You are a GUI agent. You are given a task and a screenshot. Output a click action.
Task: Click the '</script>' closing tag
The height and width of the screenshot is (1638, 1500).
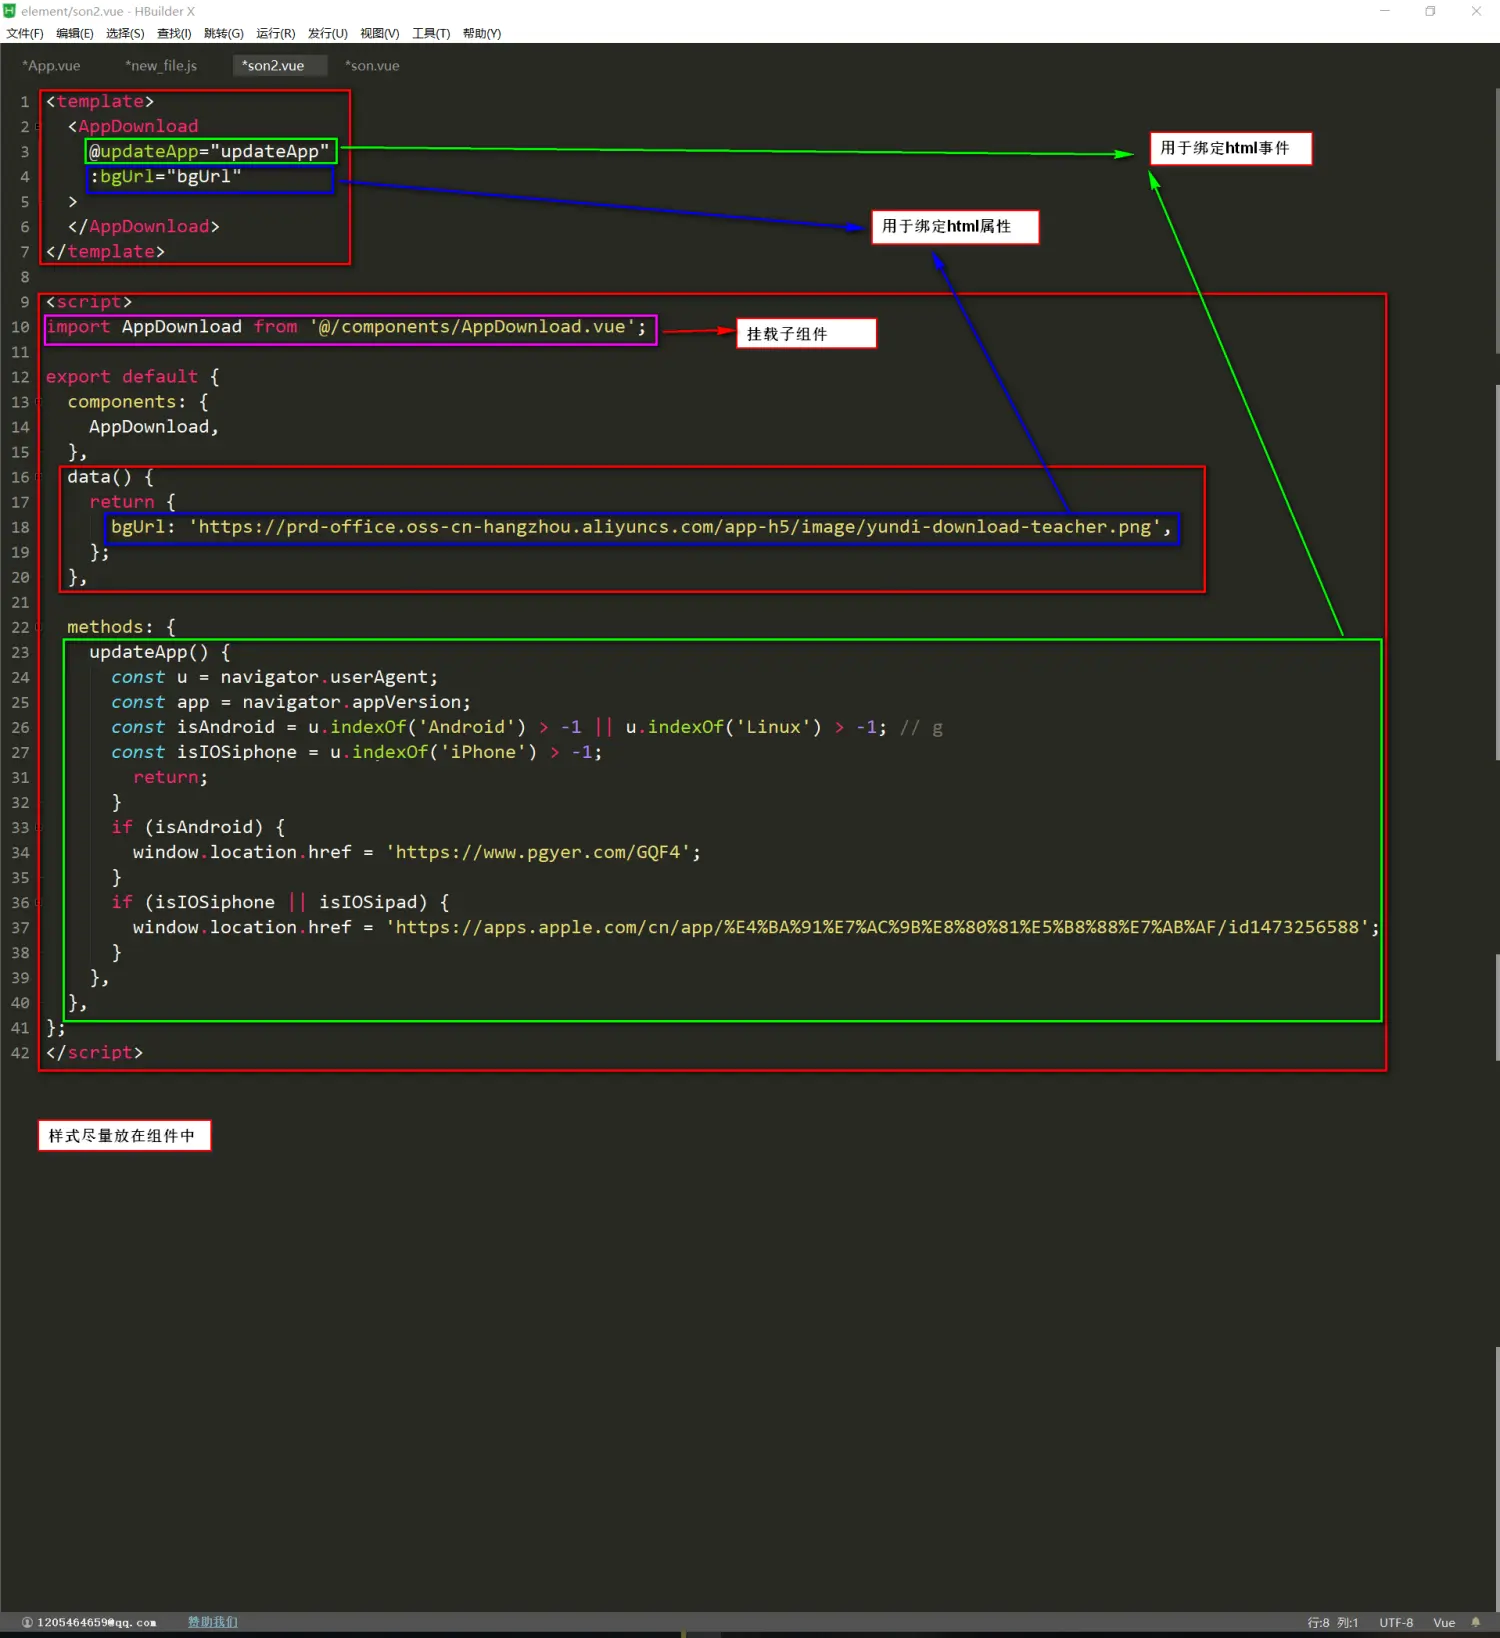point(94,1053)
